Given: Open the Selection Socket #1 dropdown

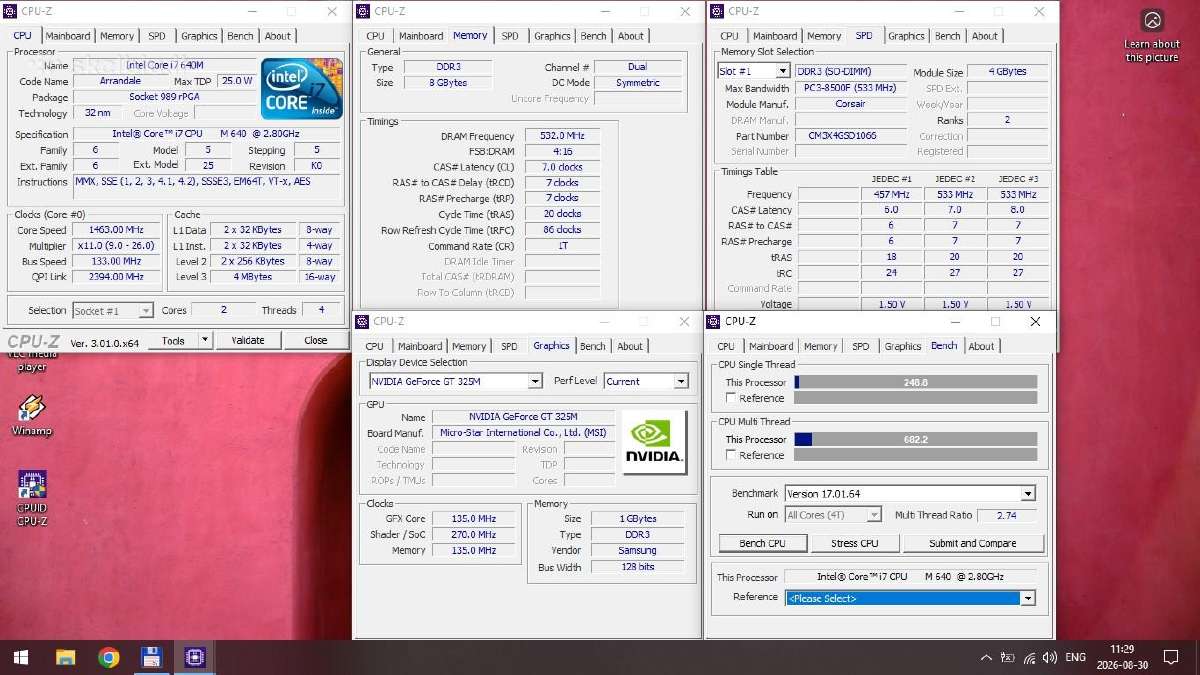Looking at the screenshot, I should pyautogui.click(x=146, y=311).
